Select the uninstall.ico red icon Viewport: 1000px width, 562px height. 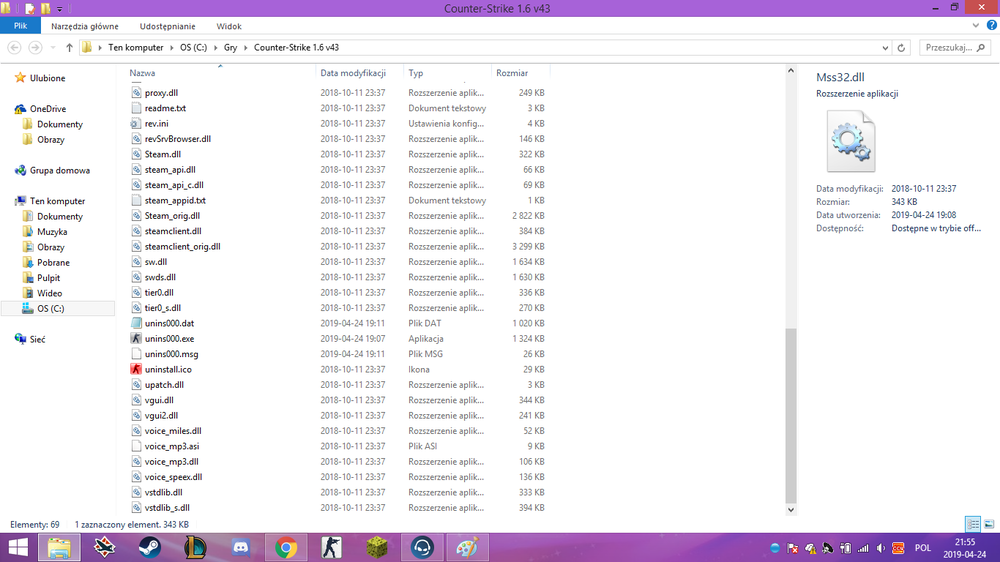point(136,369)
